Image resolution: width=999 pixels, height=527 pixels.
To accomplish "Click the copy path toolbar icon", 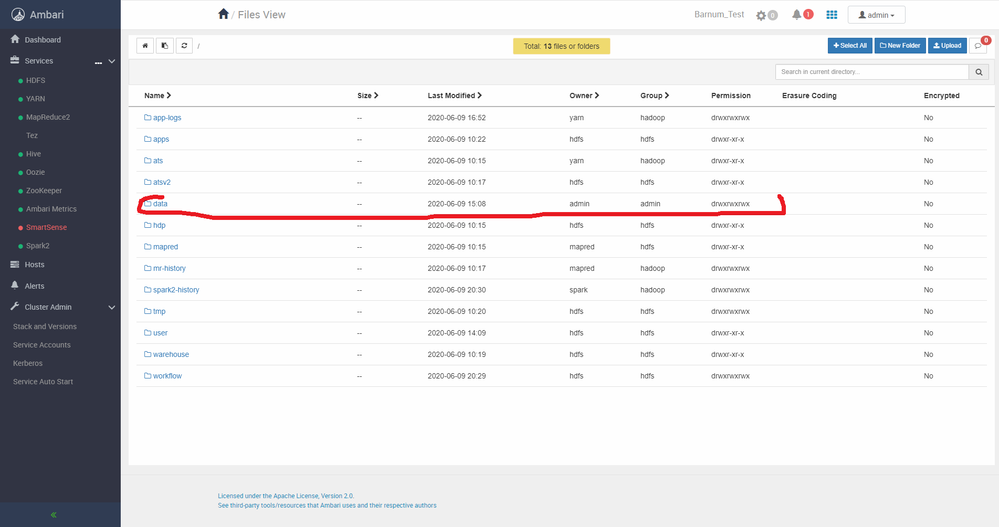I will click(164, 46).
